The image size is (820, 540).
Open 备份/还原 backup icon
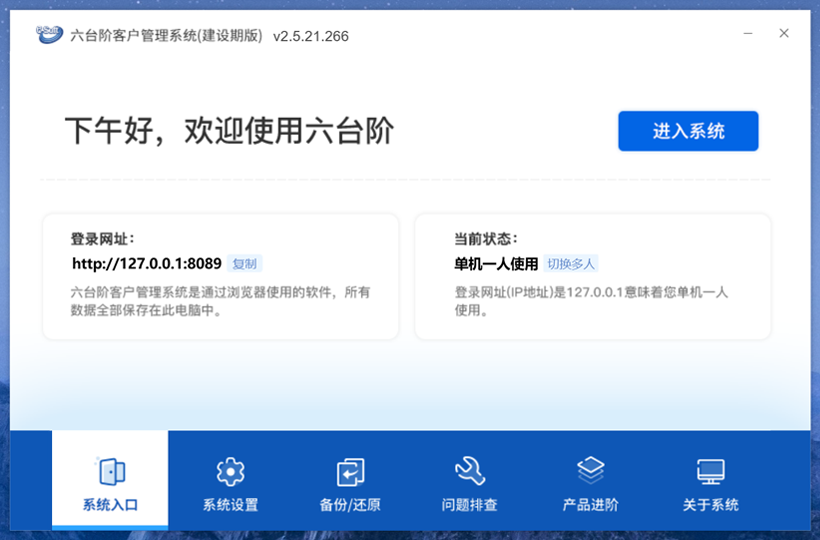(350, 471)
